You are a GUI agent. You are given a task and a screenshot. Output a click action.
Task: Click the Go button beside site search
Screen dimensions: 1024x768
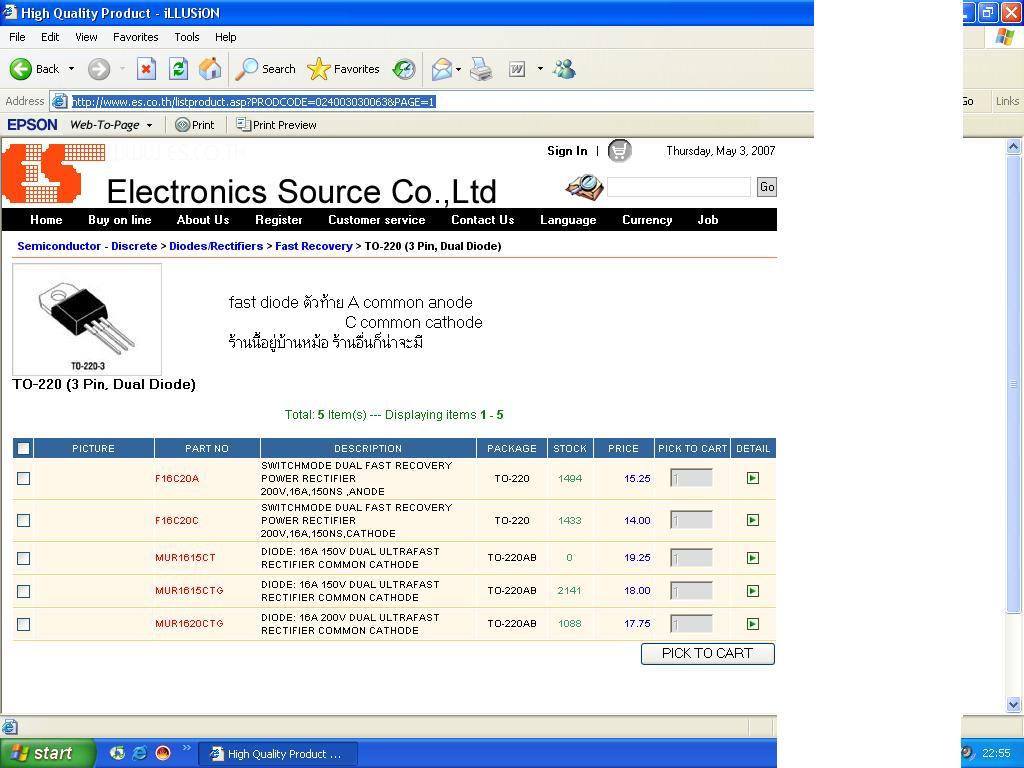click(x=767, y=187)
